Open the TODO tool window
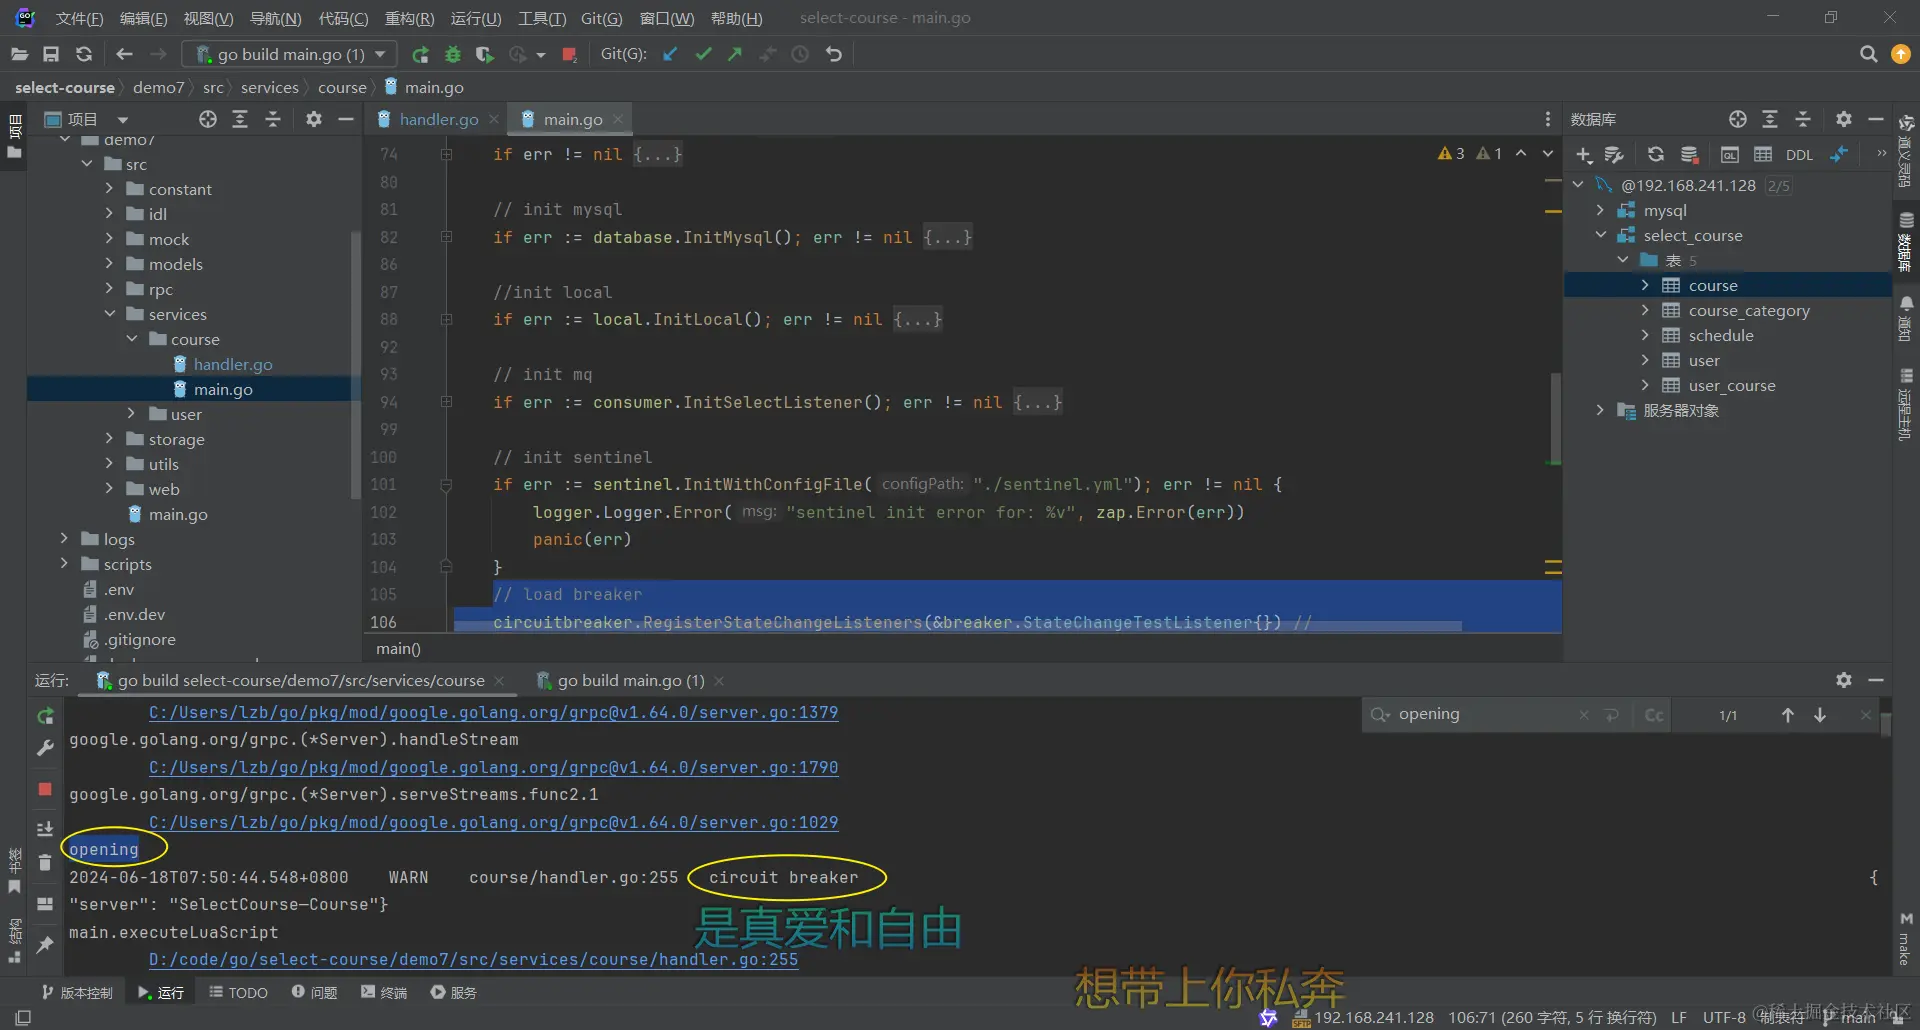Viewport: 1920px width, 1030px height. point(238,993)
